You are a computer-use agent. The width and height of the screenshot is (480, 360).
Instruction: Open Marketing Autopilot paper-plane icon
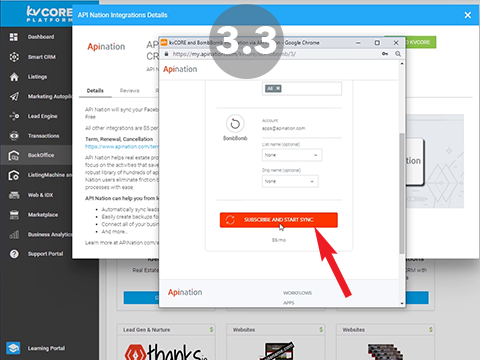(x=14, y=97)
